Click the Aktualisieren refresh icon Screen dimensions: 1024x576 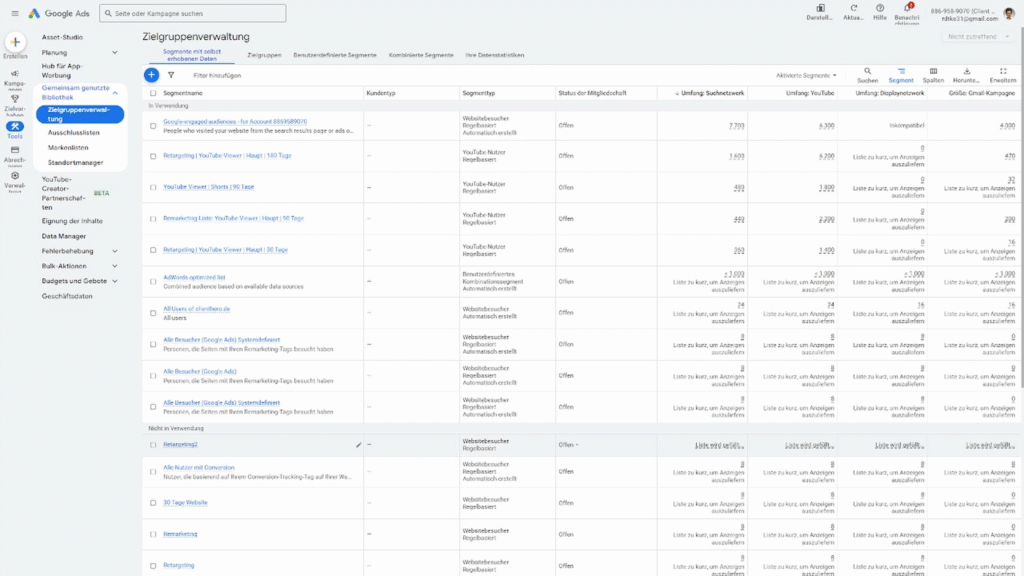point(854,8)
